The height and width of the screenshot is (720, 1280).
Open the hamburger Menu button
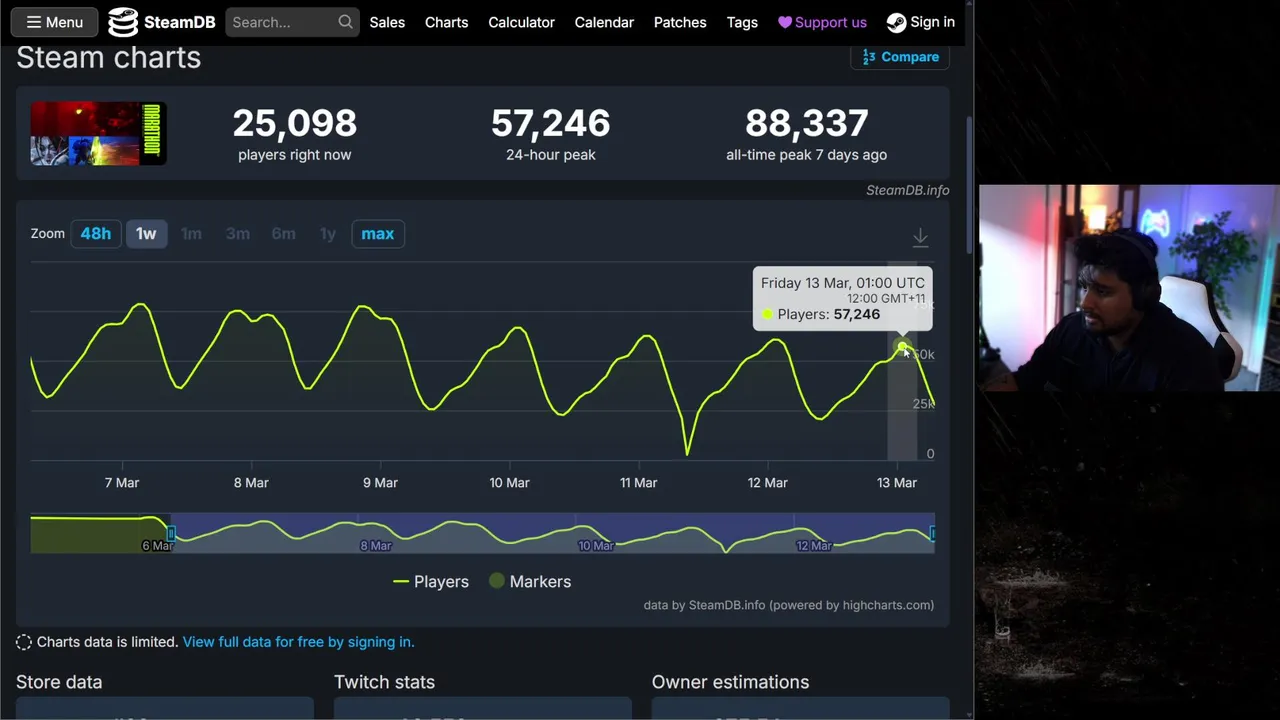point(54,22)
